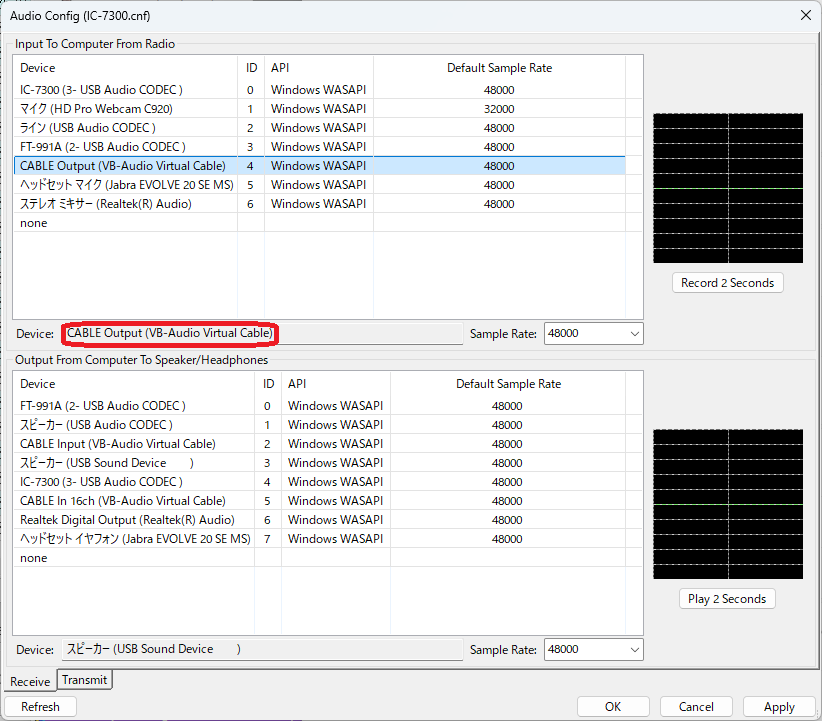Select 'none' in the output device list
This screenshot has width=822, height=721.
[x=320, y=558]
